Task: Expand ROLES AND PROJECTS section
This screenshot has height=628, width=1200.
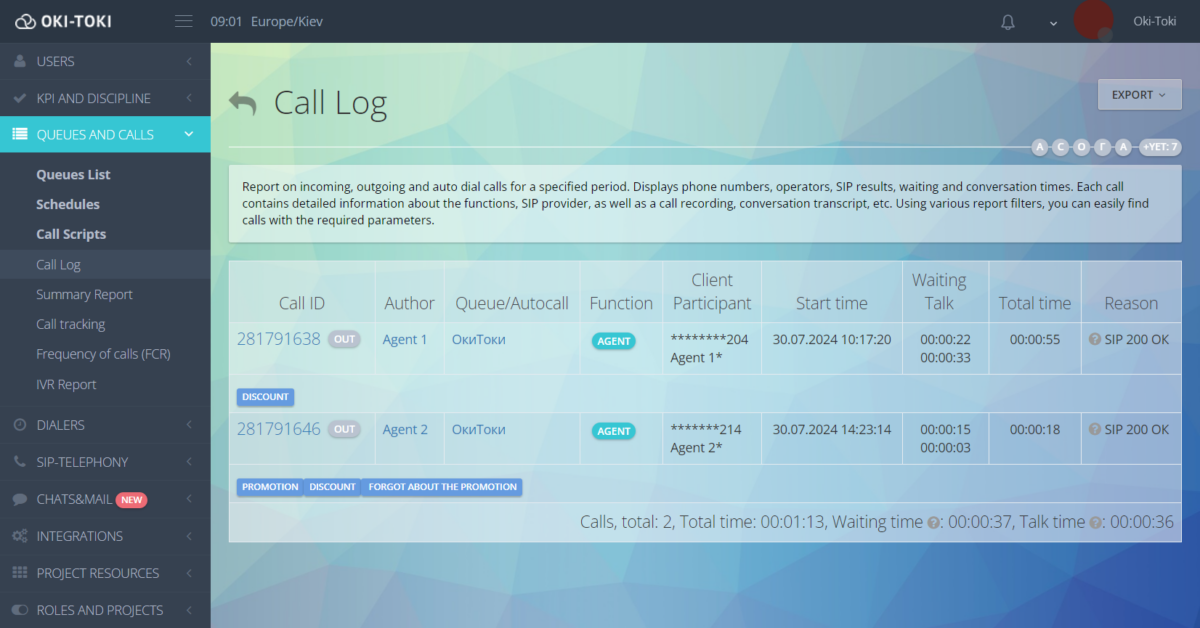Action: [105, 610]
